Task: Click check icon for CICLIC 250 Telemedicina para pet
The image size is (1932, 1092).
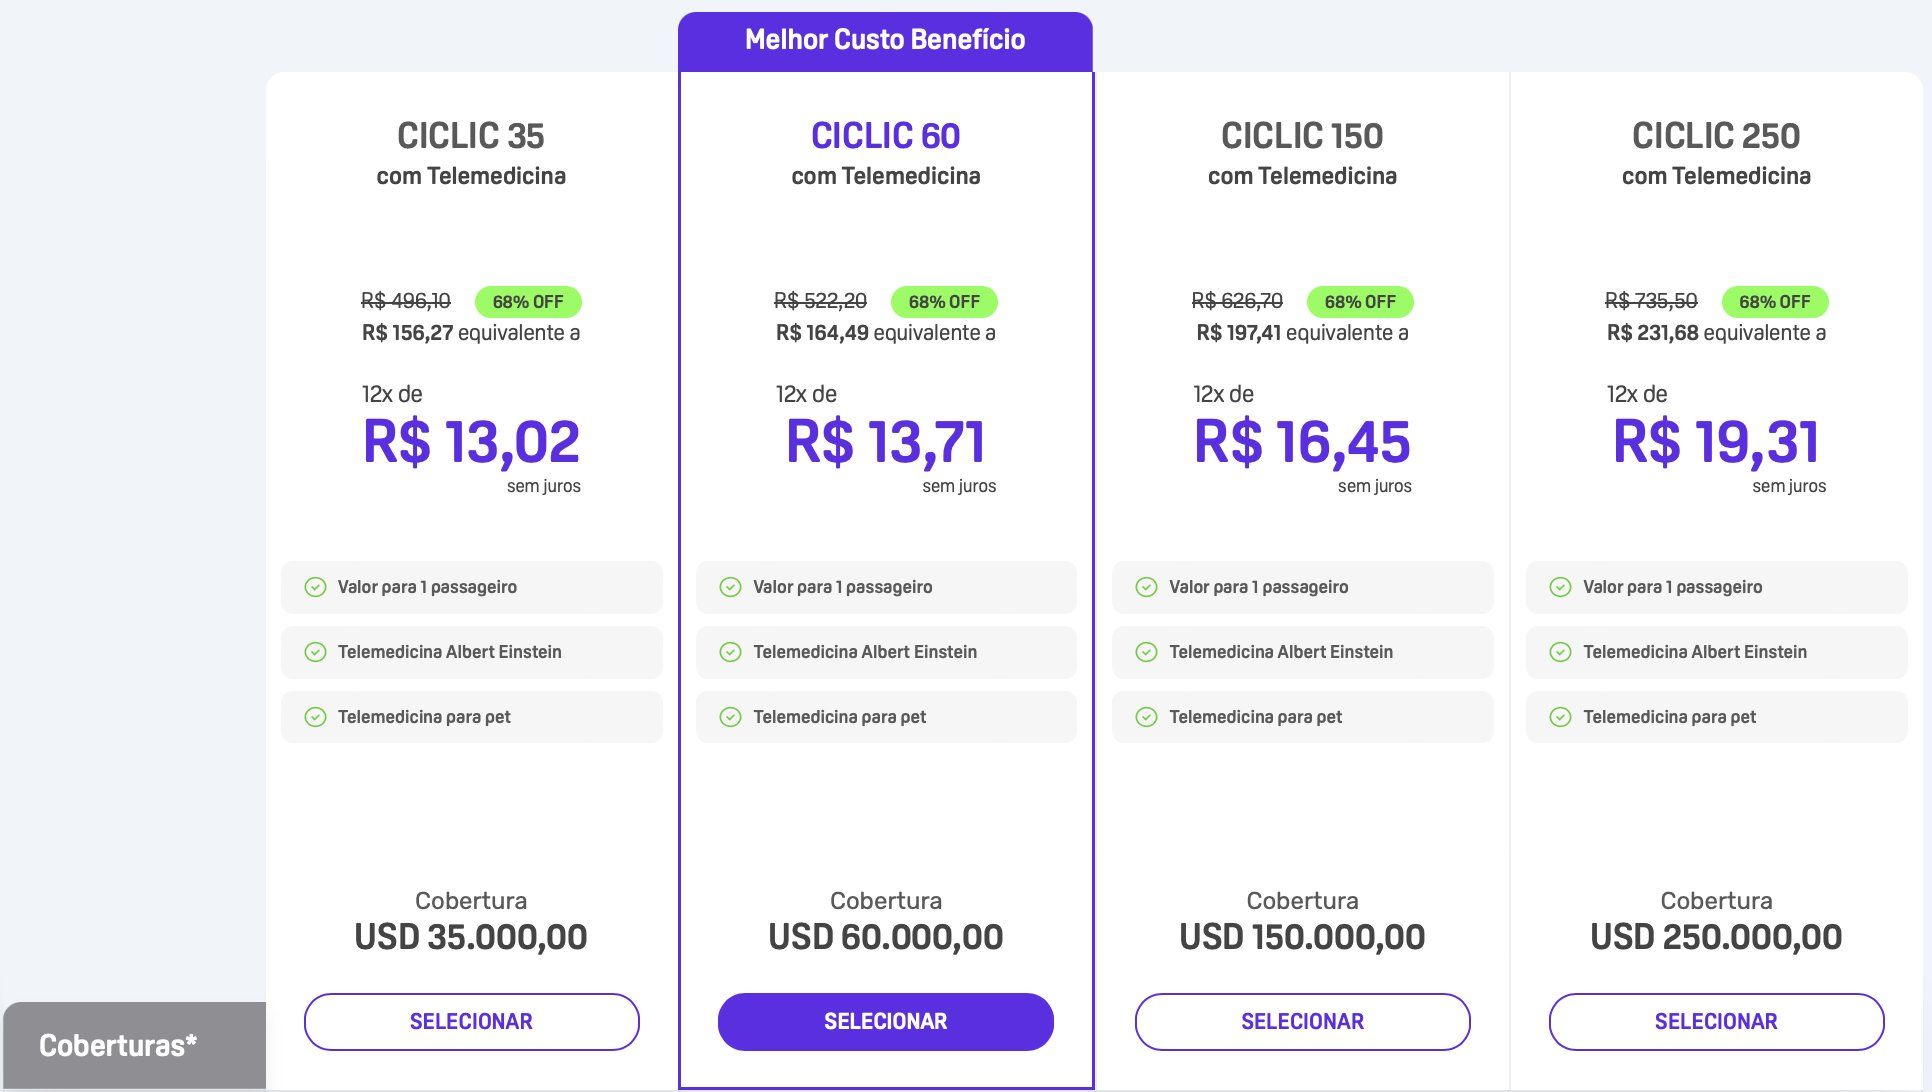Action: click(1560, 717)
